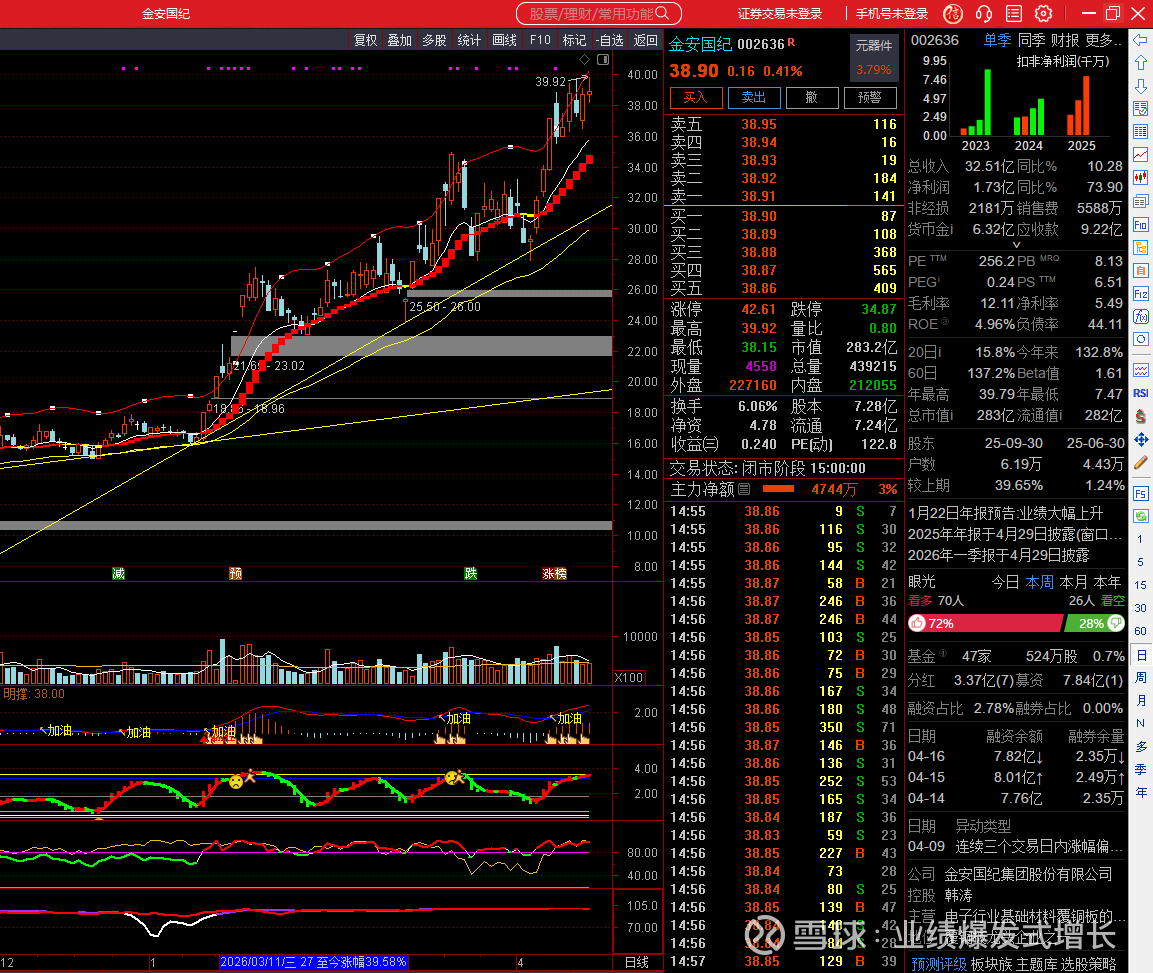1153x973 pixels.
Task: Open the settings gear icon in title bar
Action: (x=1043, y=13)
